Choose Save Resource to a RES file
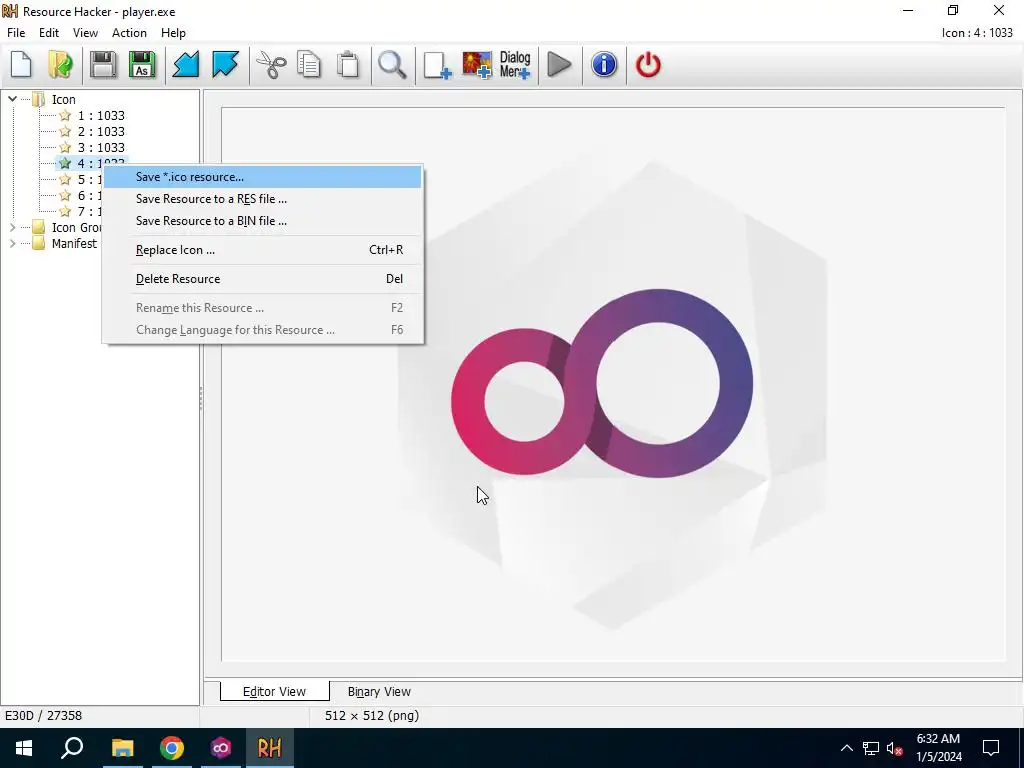The image size is (1024, 768). pyautogui.click(x=263, y=199)
